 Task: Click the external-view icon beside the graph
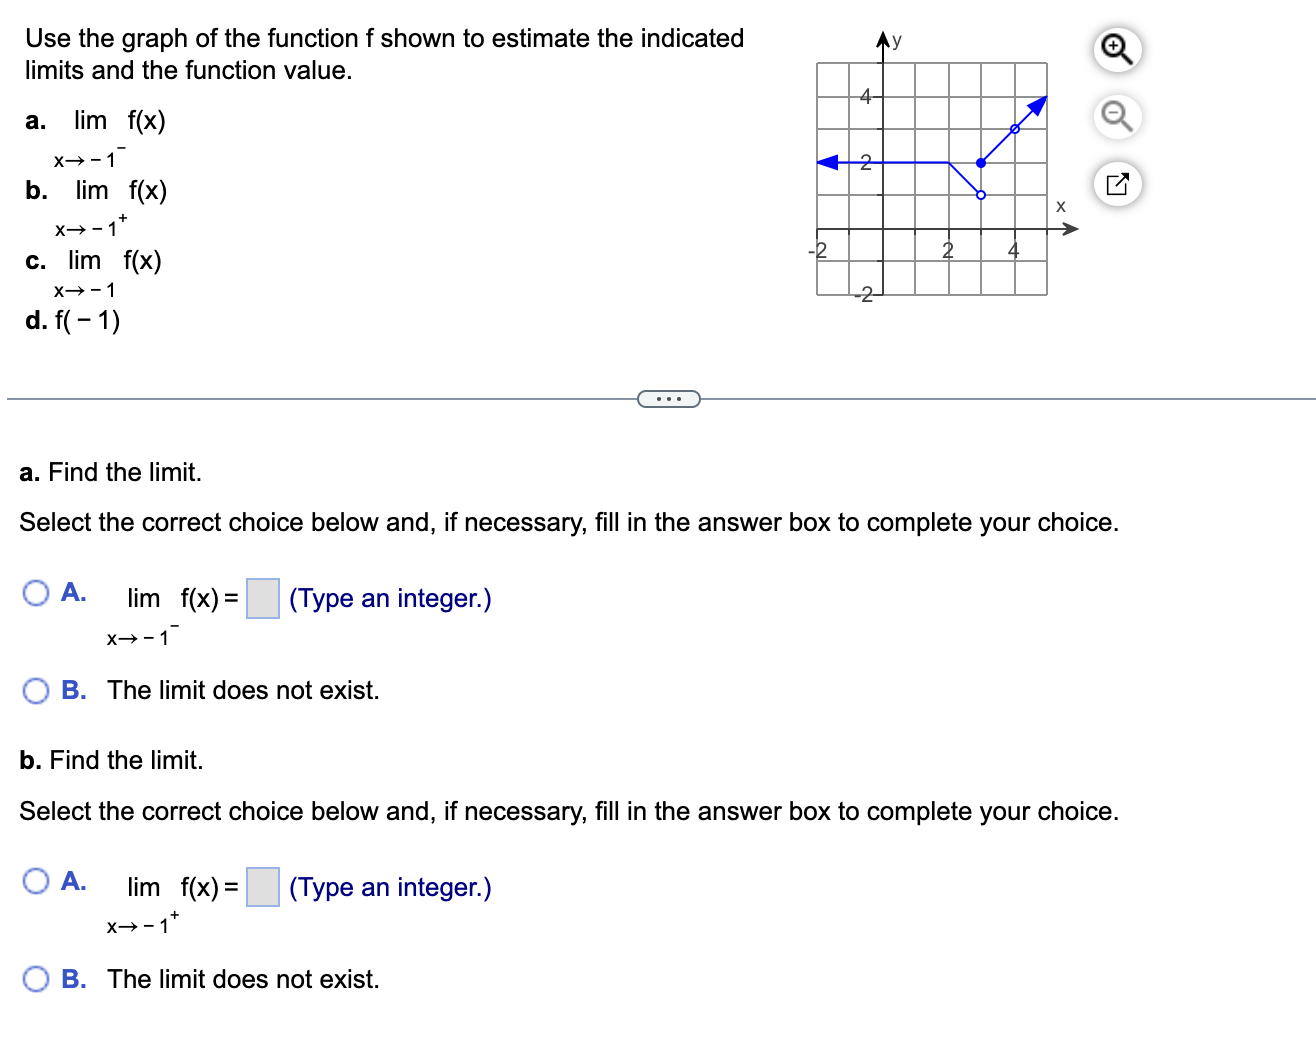(1117, 184)
